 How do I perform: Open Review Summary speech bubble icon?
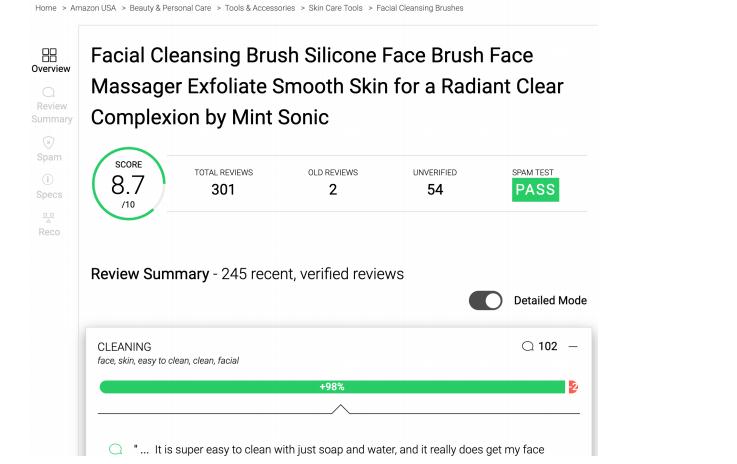tap(50, 92)
